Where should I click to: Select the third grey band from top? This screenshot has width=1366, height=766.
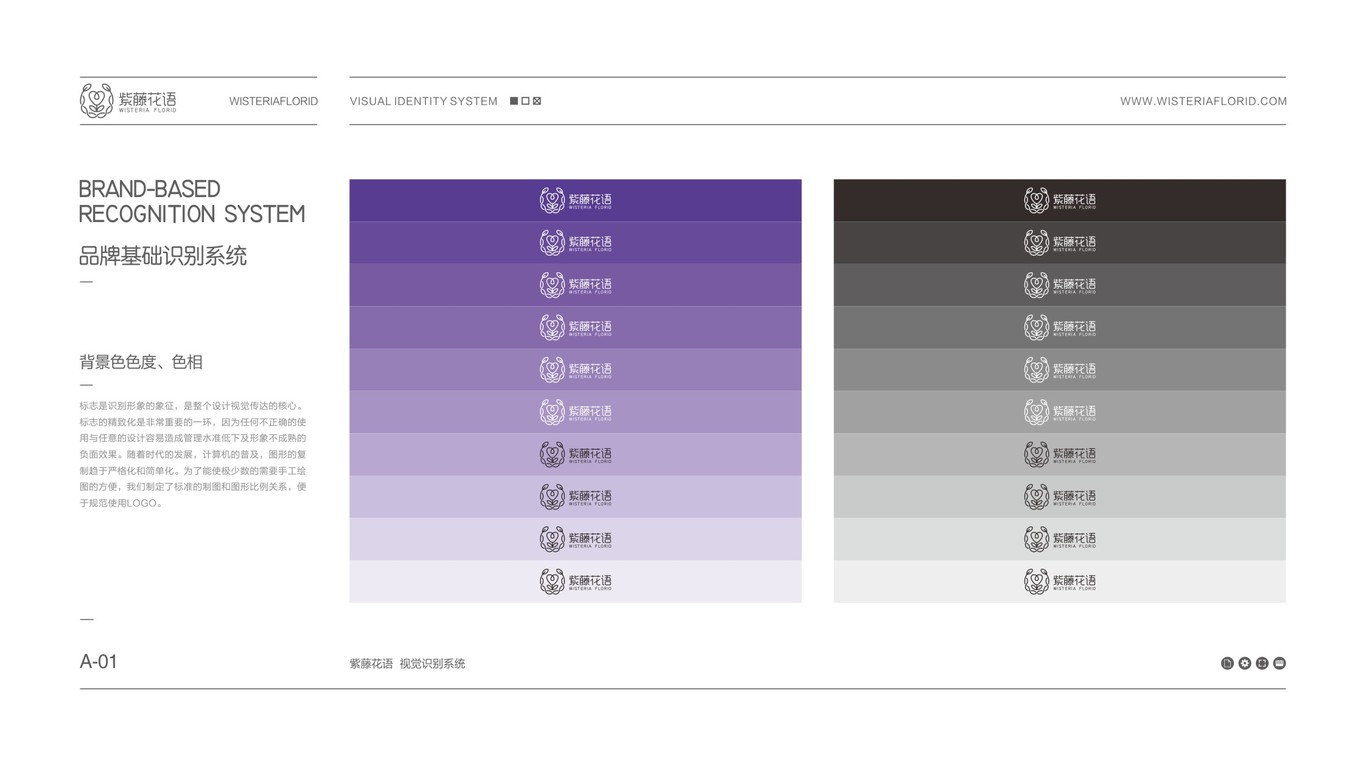1060,285
